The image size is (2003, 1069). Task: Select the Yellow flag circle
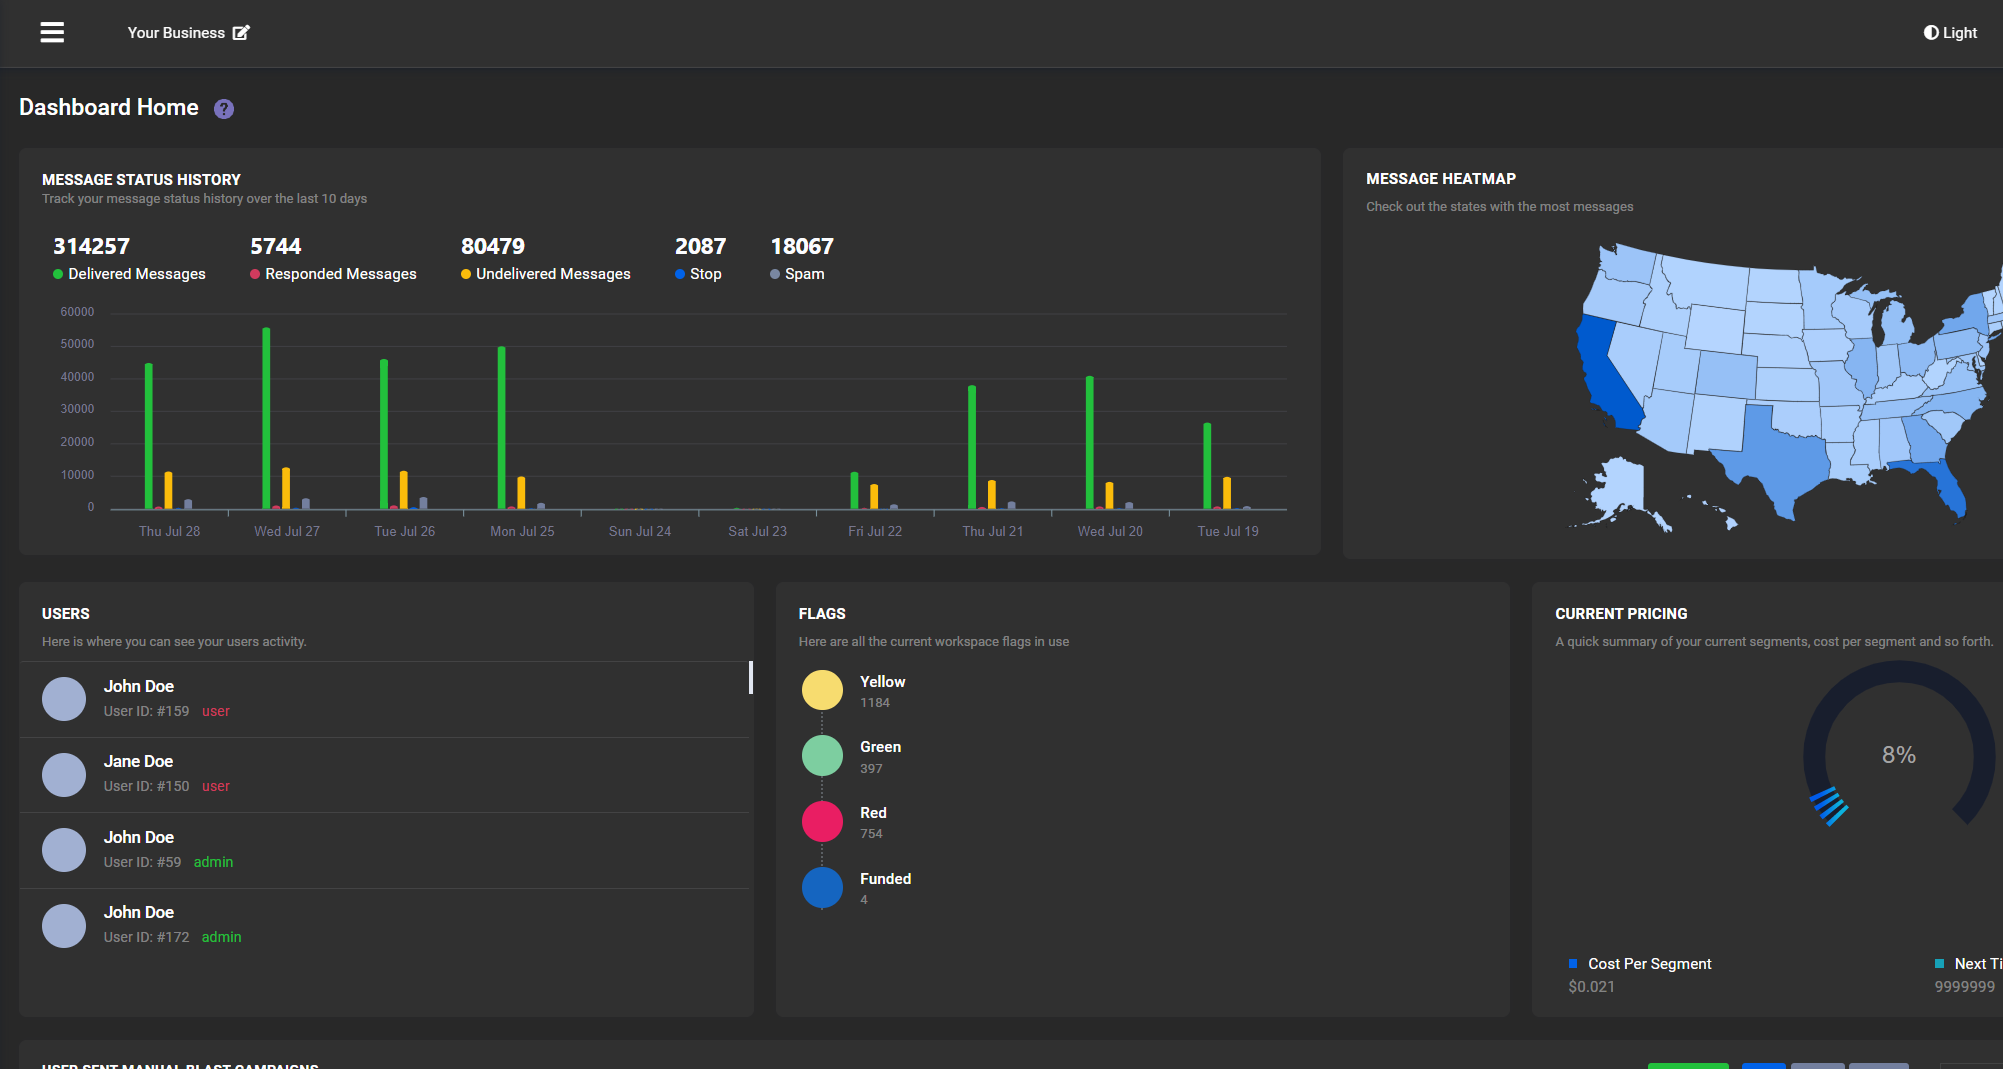pyautogui.click(x=822, y=690)
